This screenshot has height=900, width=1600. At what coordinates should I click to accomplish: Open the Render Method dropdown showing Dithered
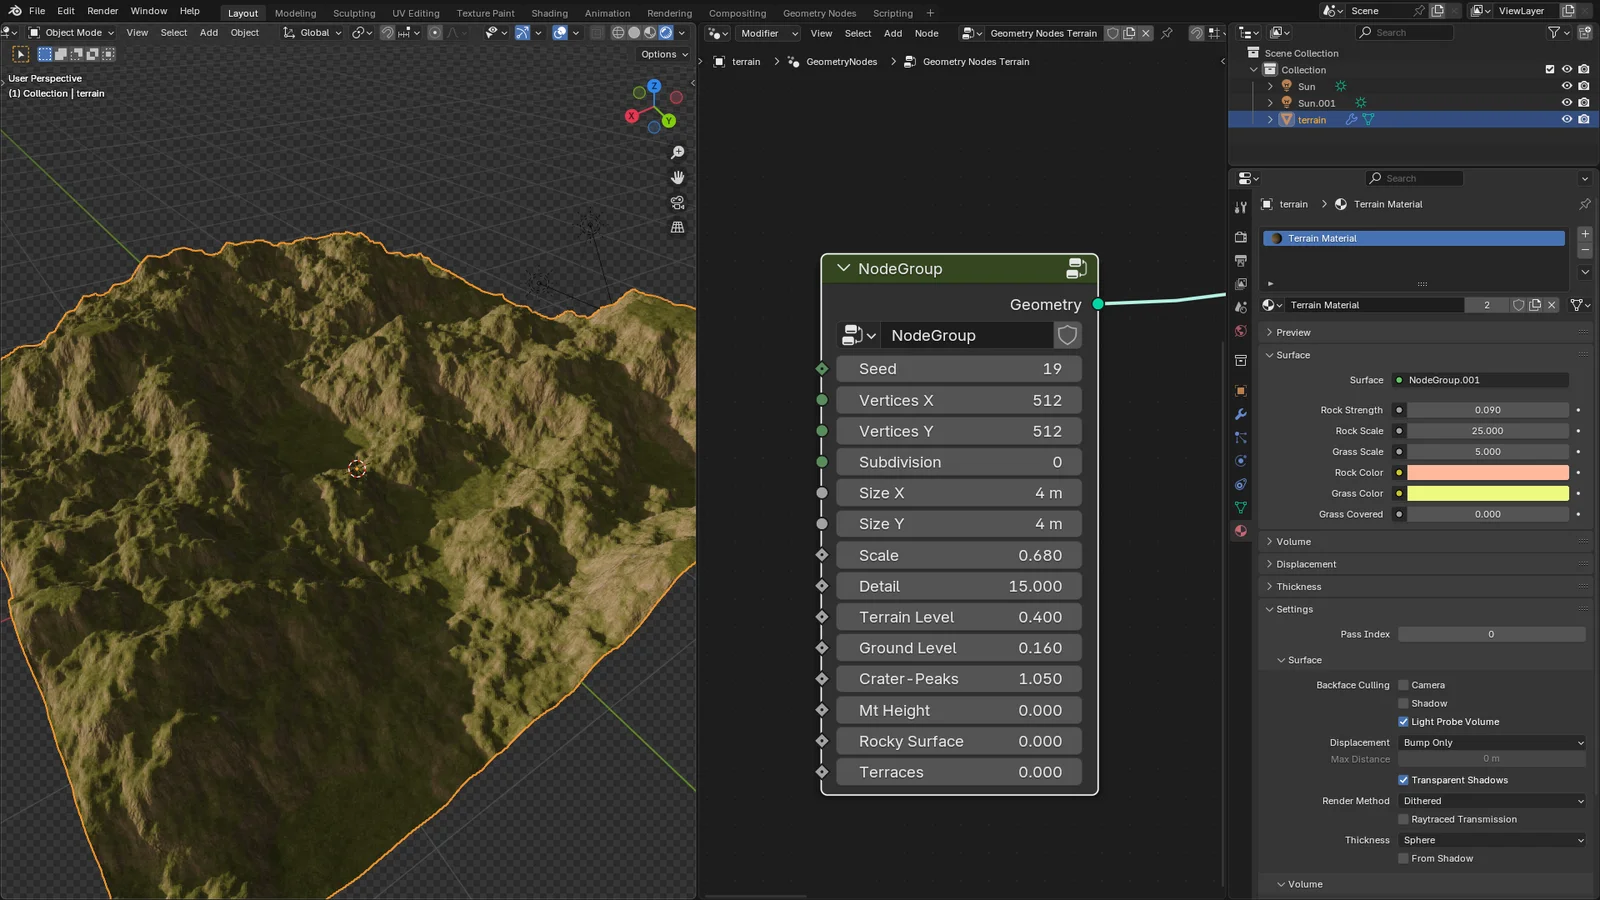coord(1490,801)
